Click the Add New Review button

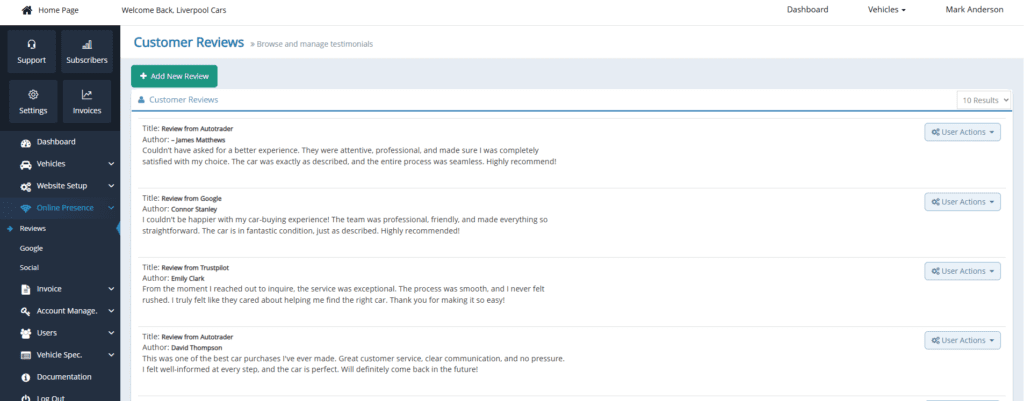pos(174,76)
